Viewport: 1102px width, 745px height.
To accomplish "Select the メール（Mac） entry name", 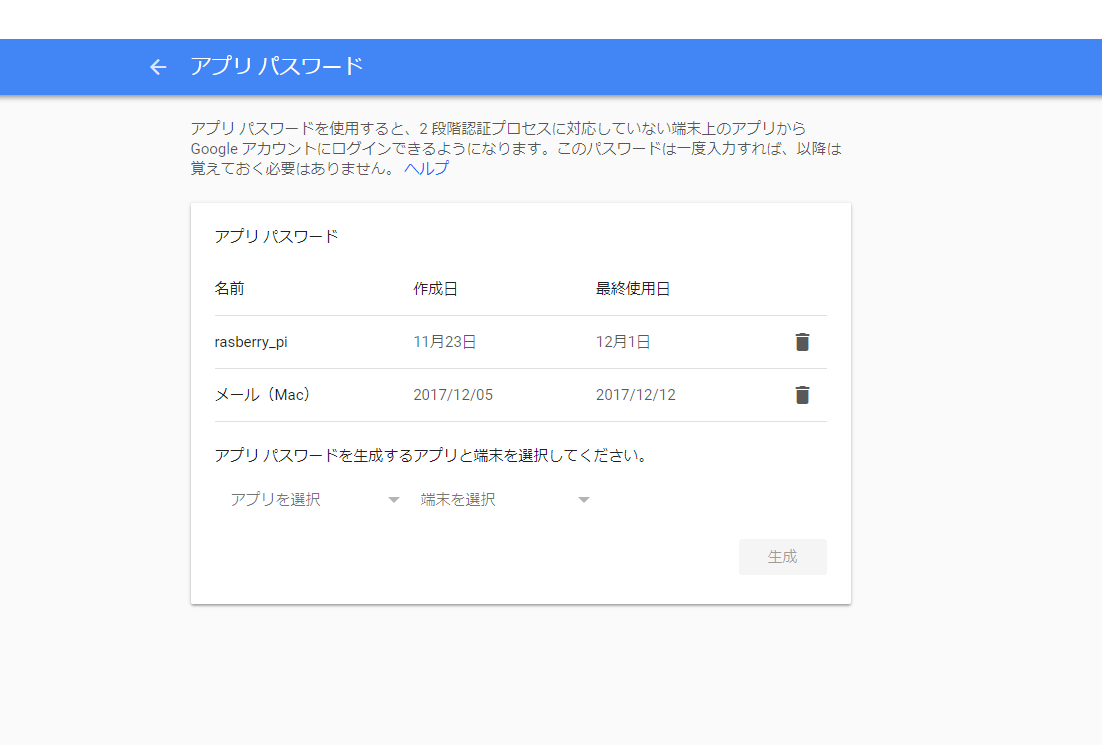I will [x=260, y=394].
